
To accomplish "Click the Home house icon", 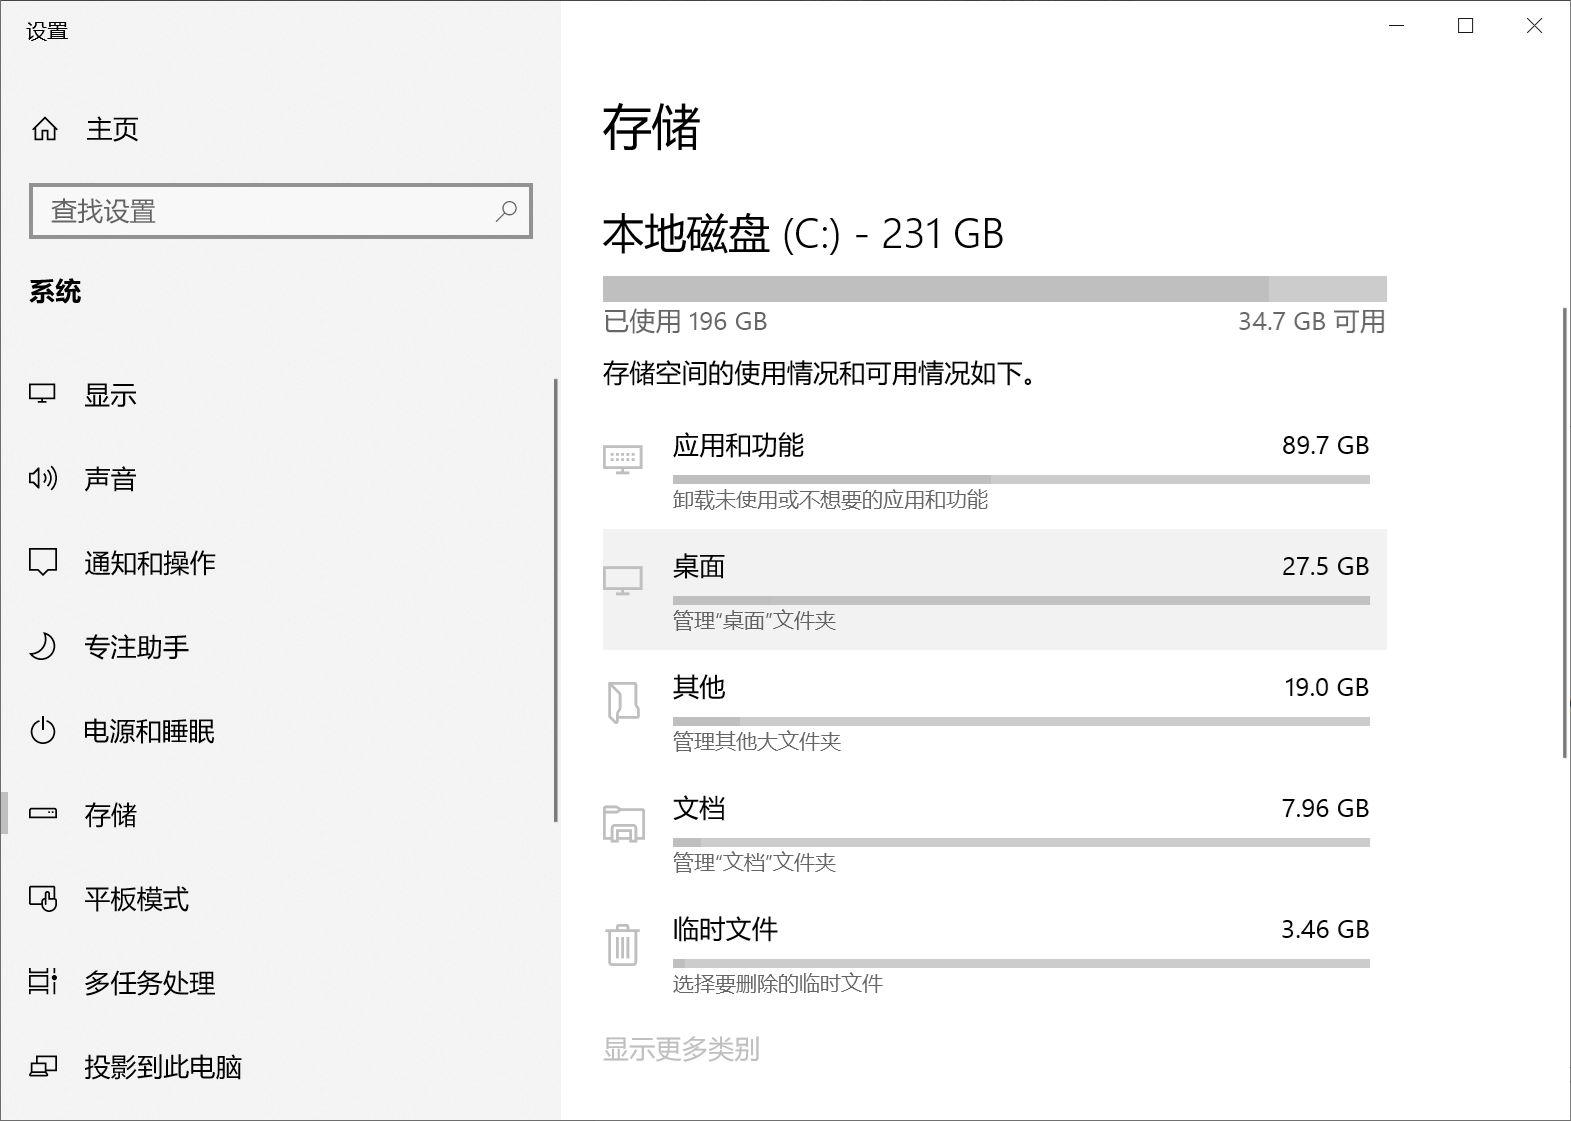I will coord(45,129).
